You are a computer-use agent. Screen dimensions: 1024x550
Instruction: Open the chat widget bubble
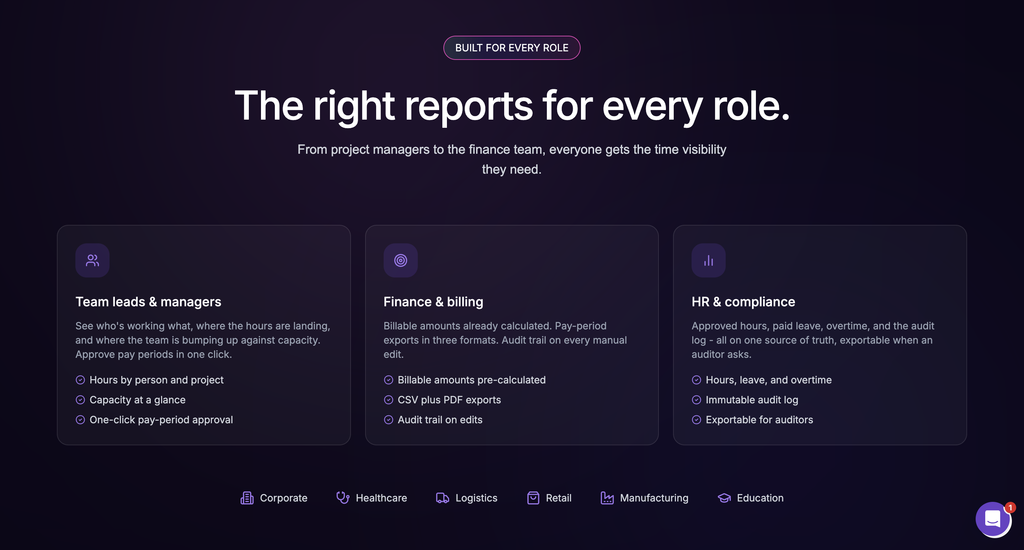click(x=993, y=519)
